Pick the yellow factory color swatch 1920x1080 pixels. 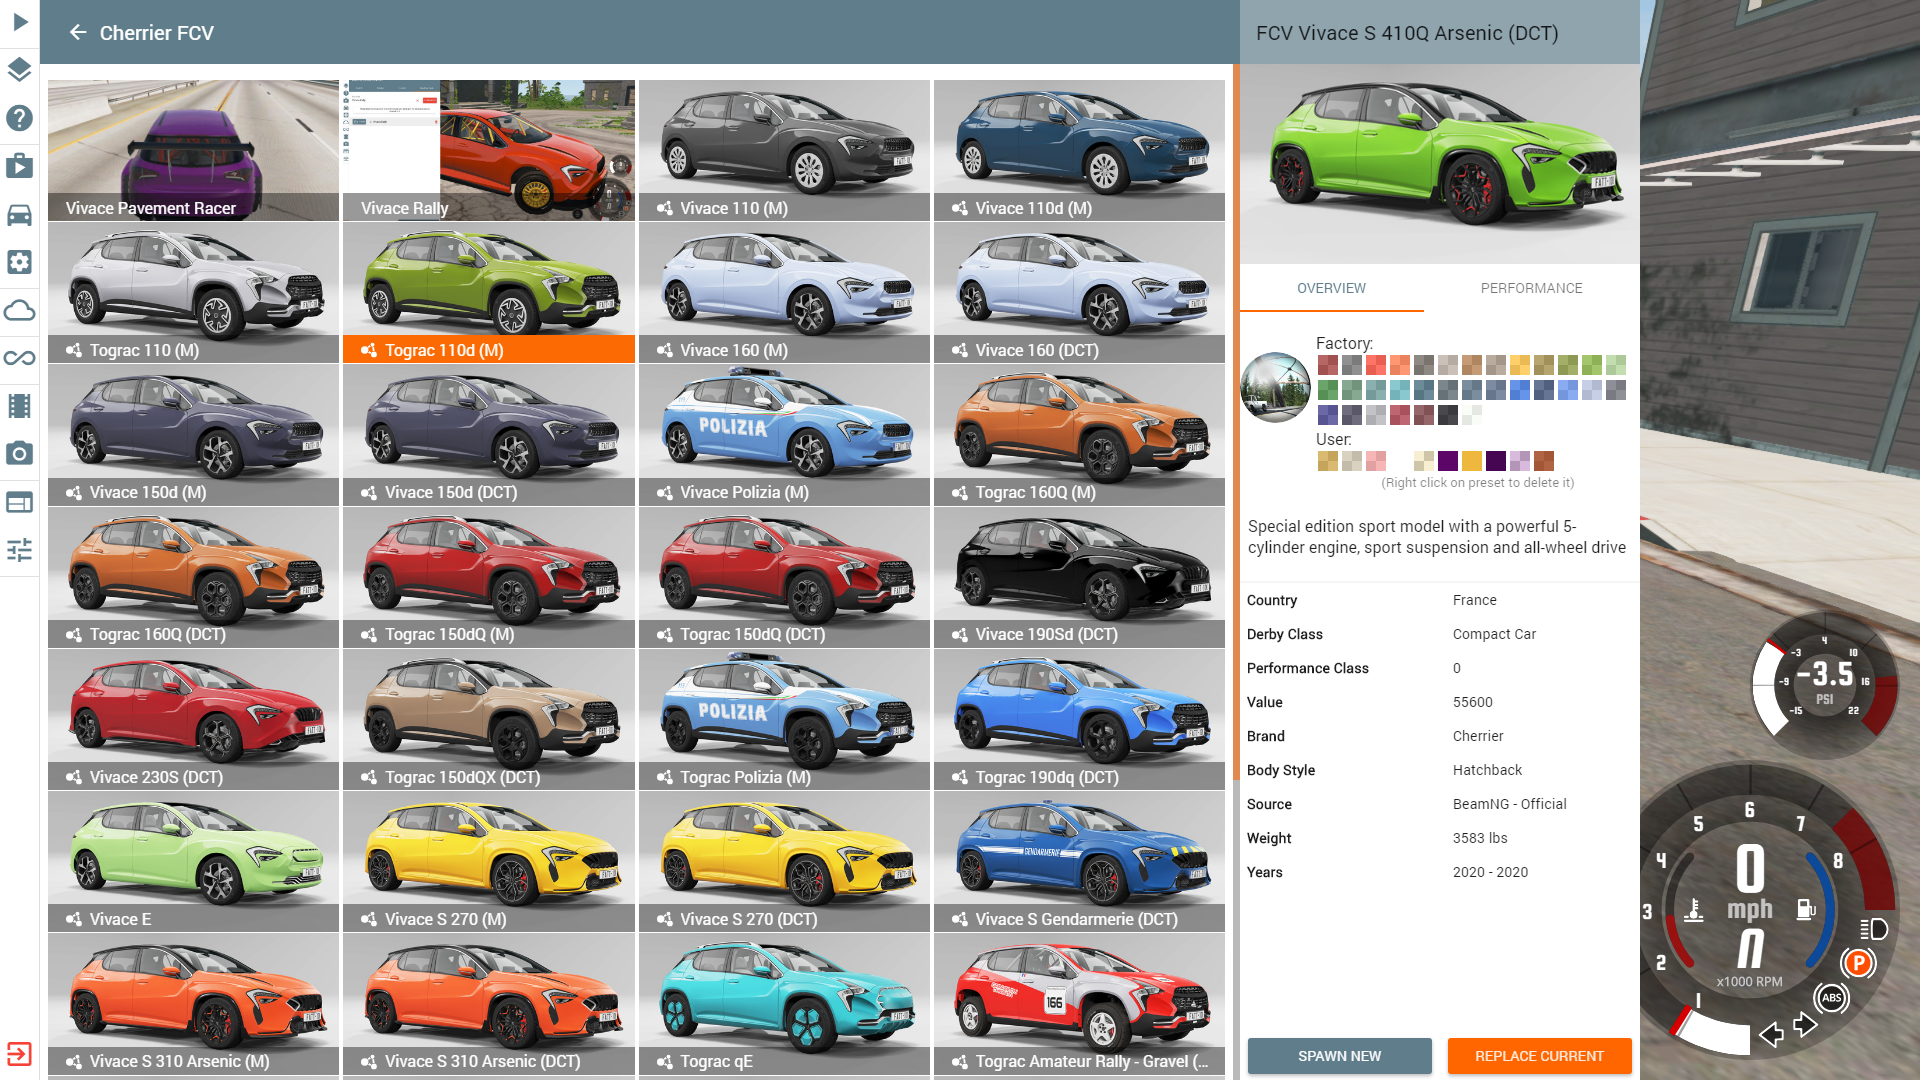point(1519,365)
